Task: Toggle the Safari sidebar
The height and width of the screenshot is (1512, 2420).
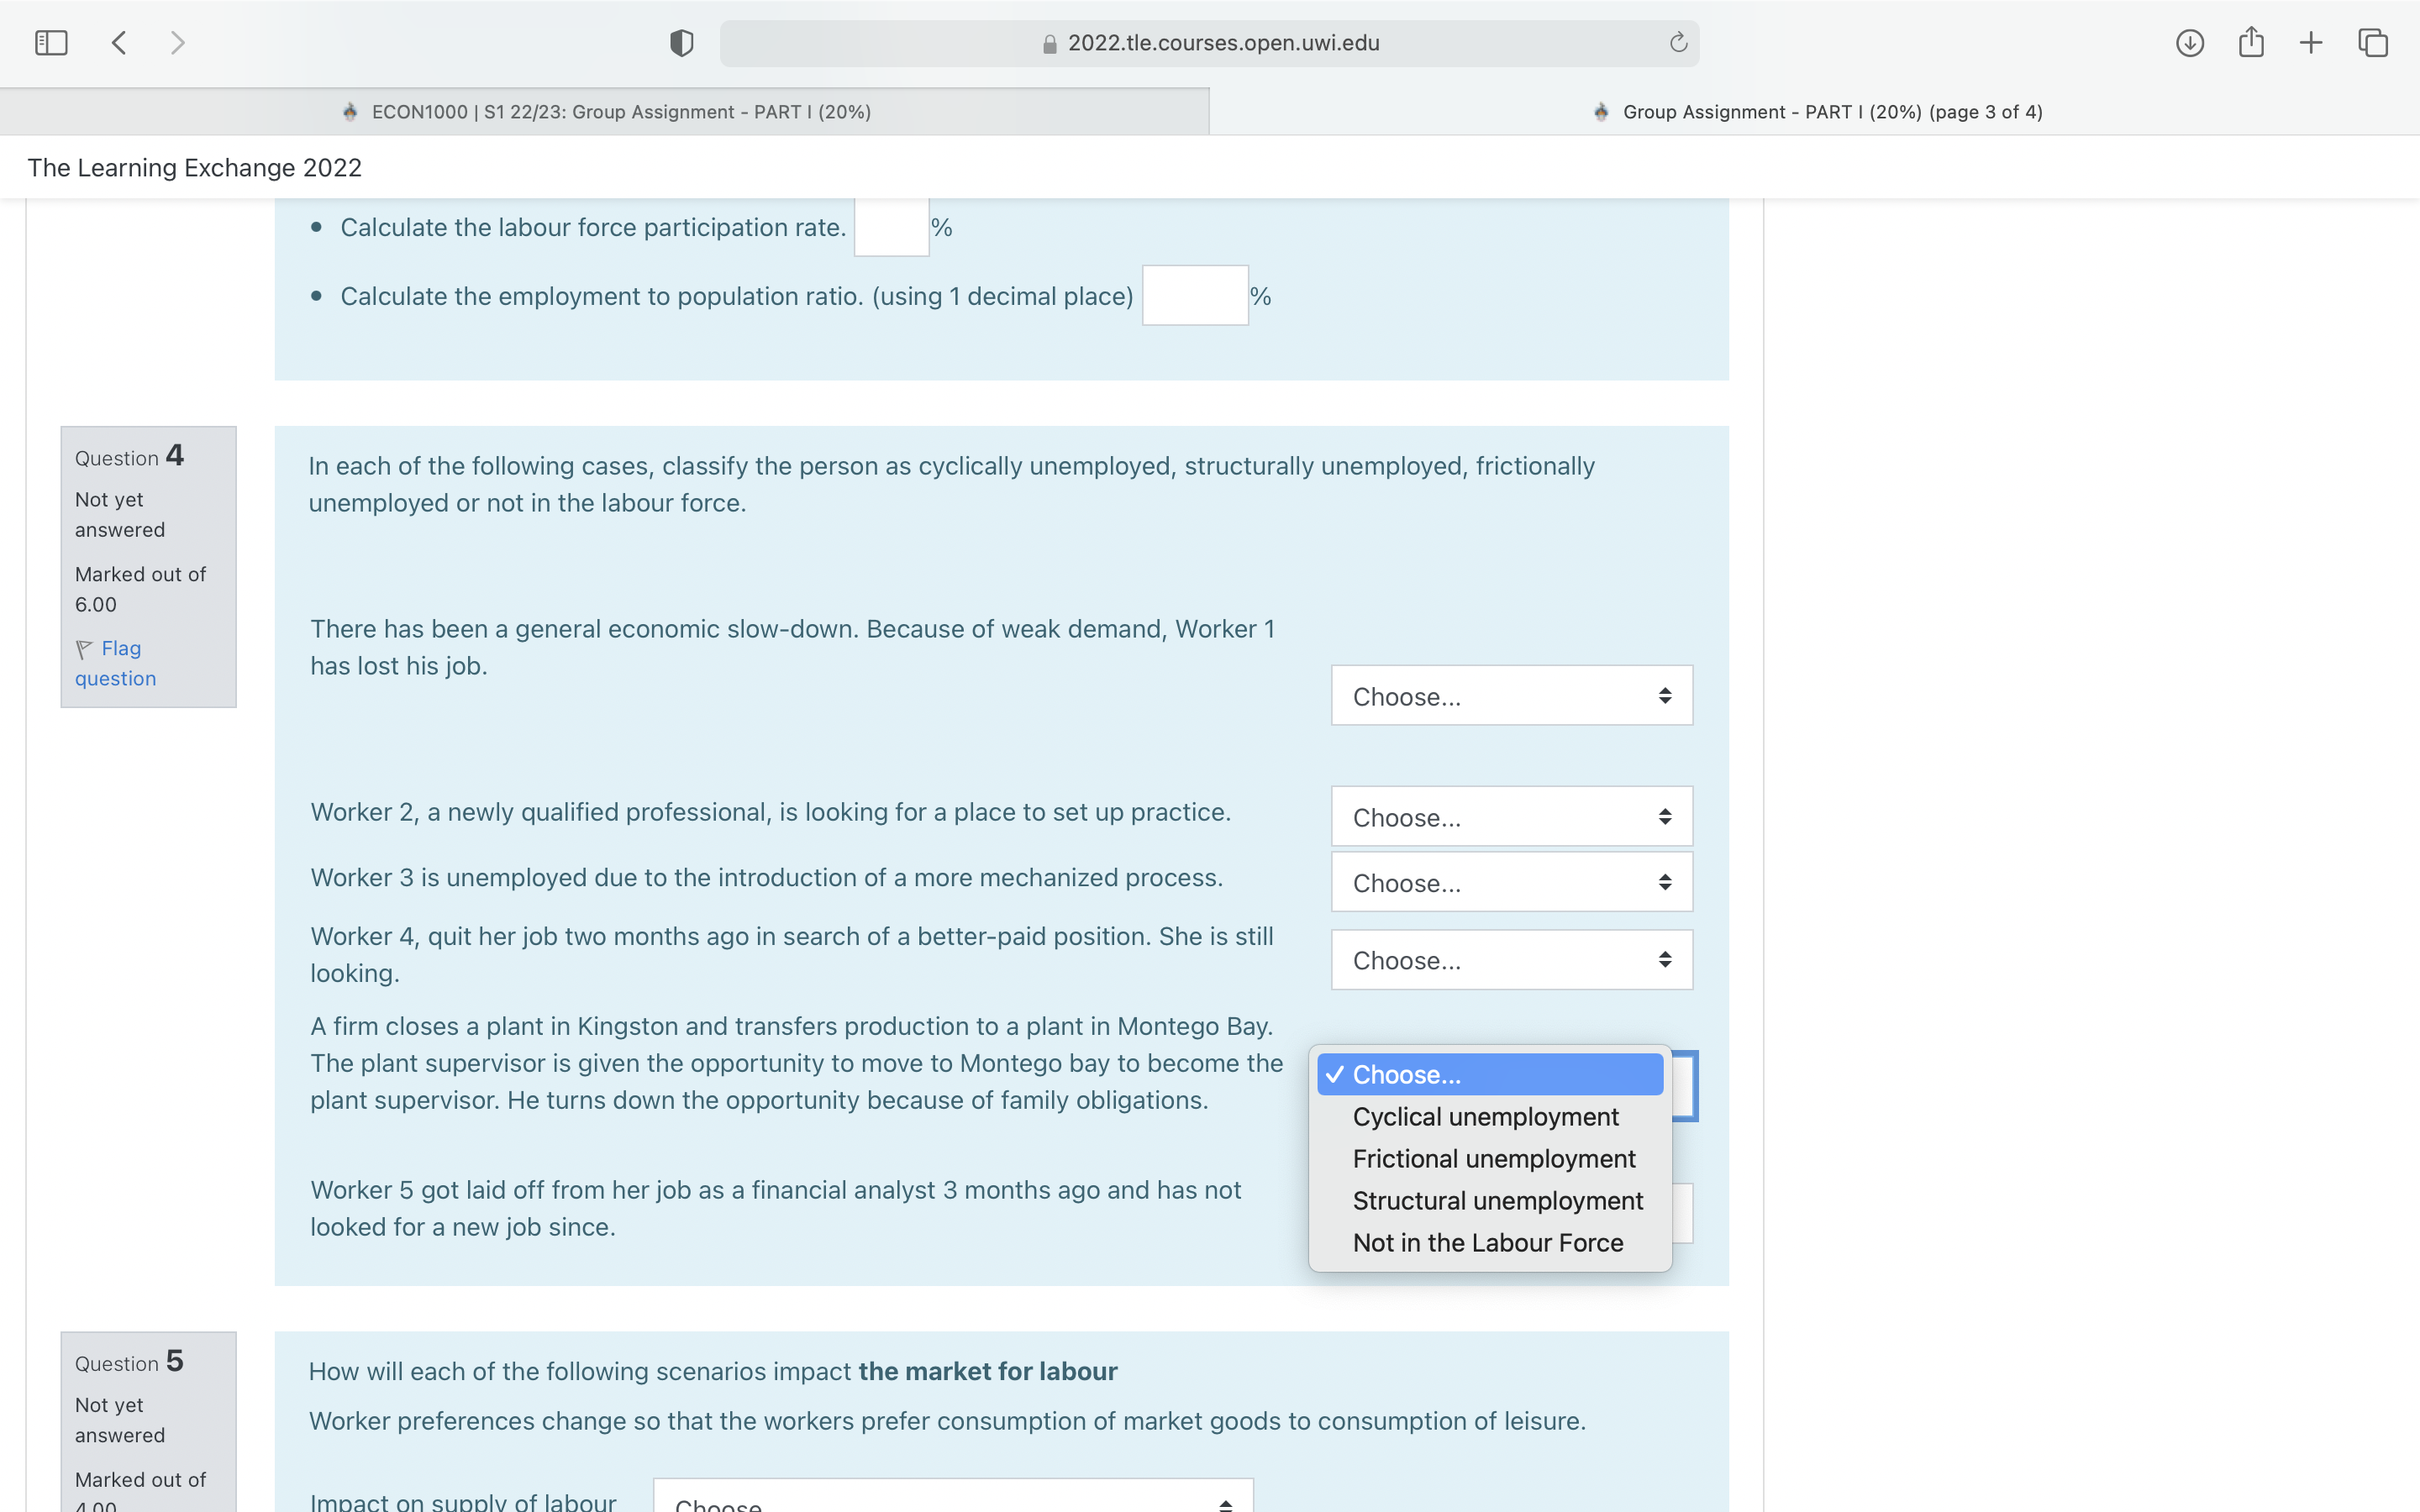Action: point(51,42)
